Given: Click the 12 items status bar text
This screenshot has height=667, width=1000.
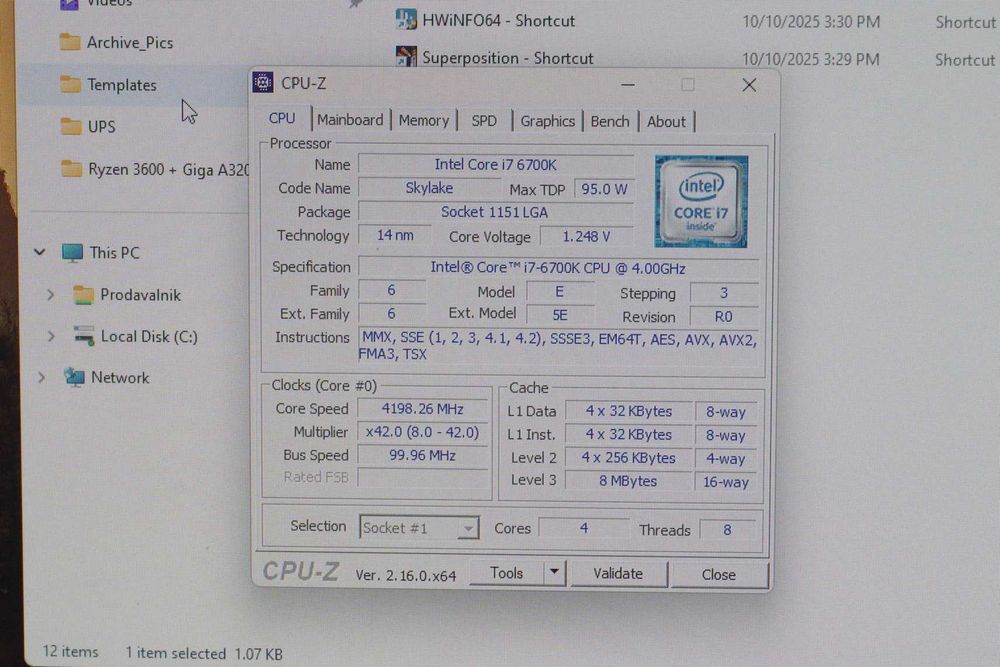Looking at the screenshot, I should click(71, 651).
